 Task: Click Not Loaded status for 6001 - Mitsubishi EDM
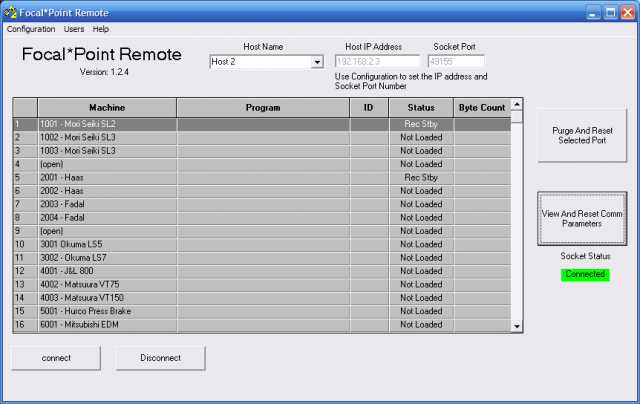[421, 325]
